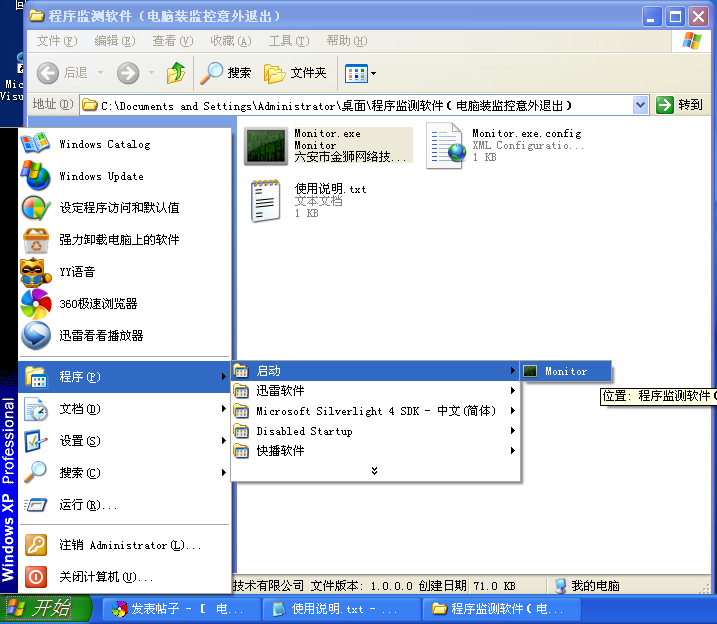This screenshot has height=624, width=717.
Task: Select the 使用说明.txt file icon
Action: [x=265, y=201]
